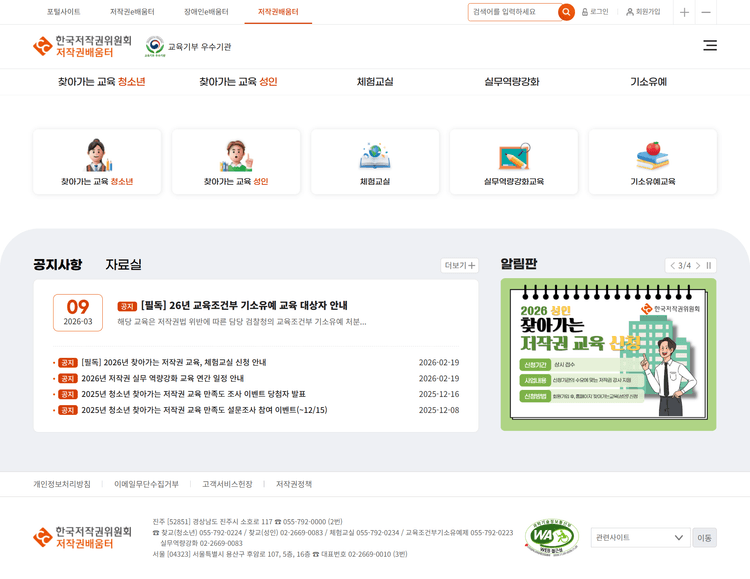750x579 pixels.
Task: Pause the 알림판 slideshow
Action: 709,266
